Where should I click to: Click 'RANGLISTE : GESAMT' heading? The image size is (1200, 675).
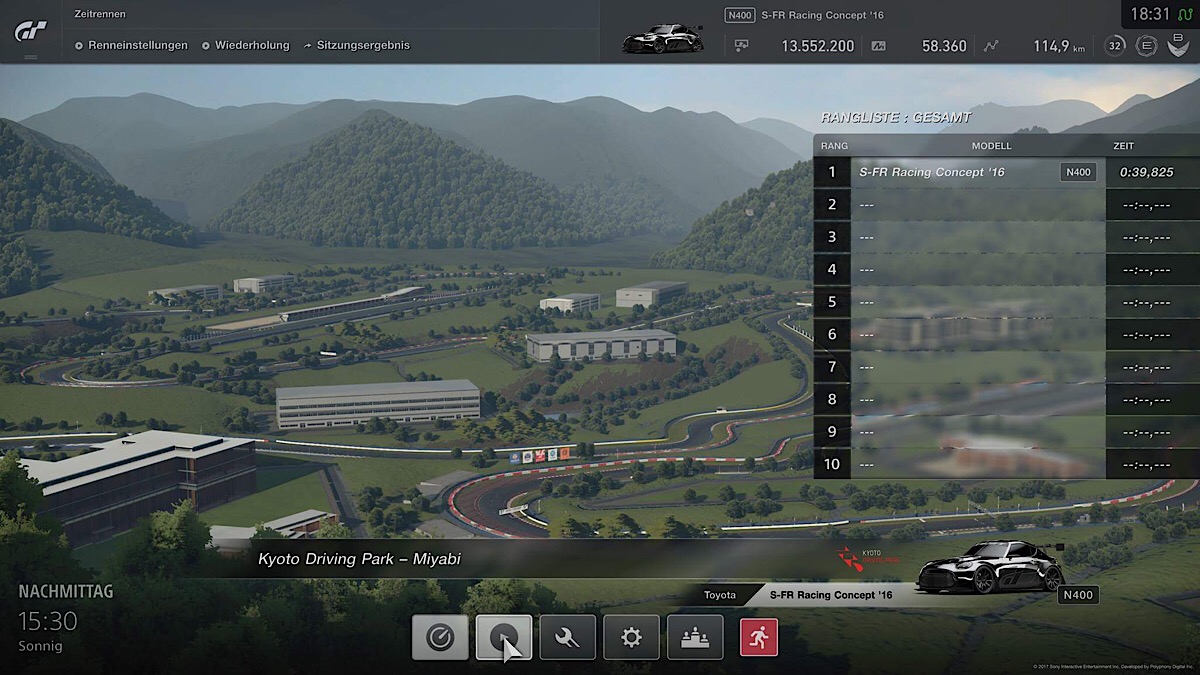tap(895, 117)
